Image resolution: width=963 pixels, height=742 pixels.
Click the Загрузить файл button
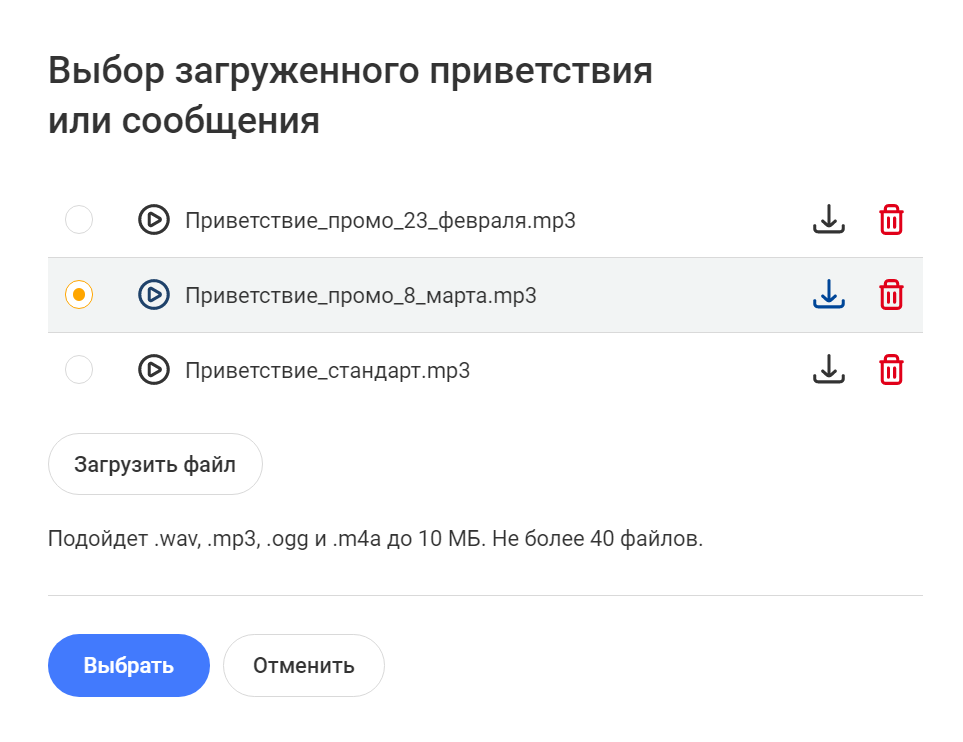click(155, 464)
